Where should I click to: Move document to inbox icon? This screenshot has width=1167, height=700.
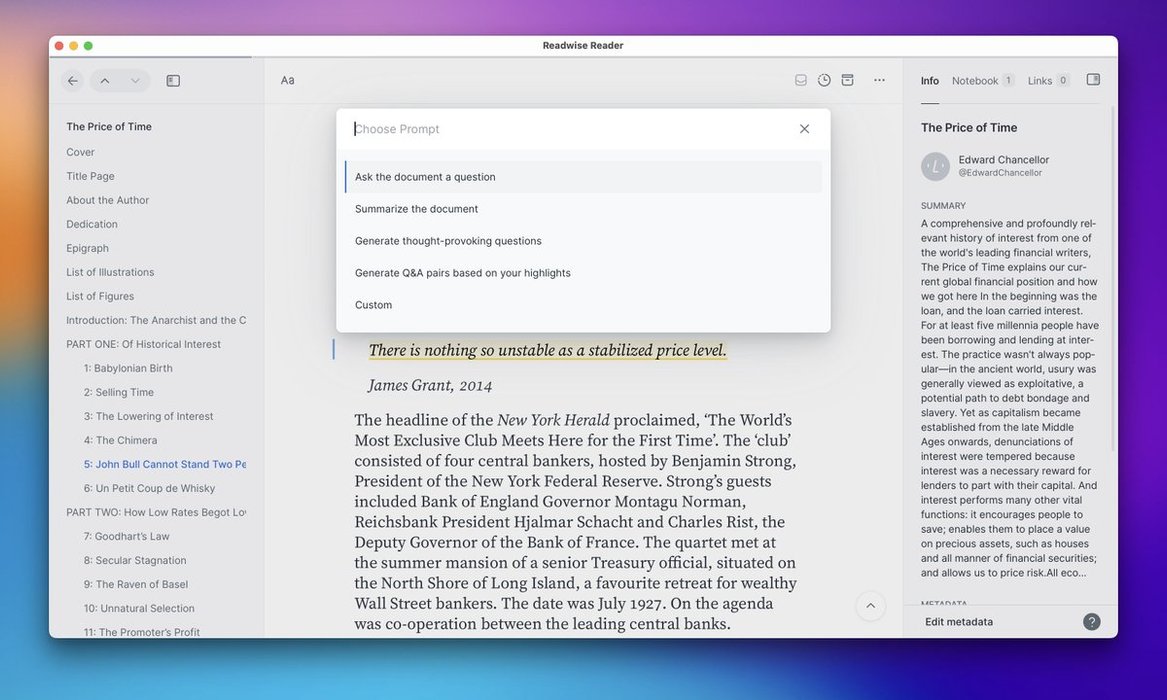[801, 80]
